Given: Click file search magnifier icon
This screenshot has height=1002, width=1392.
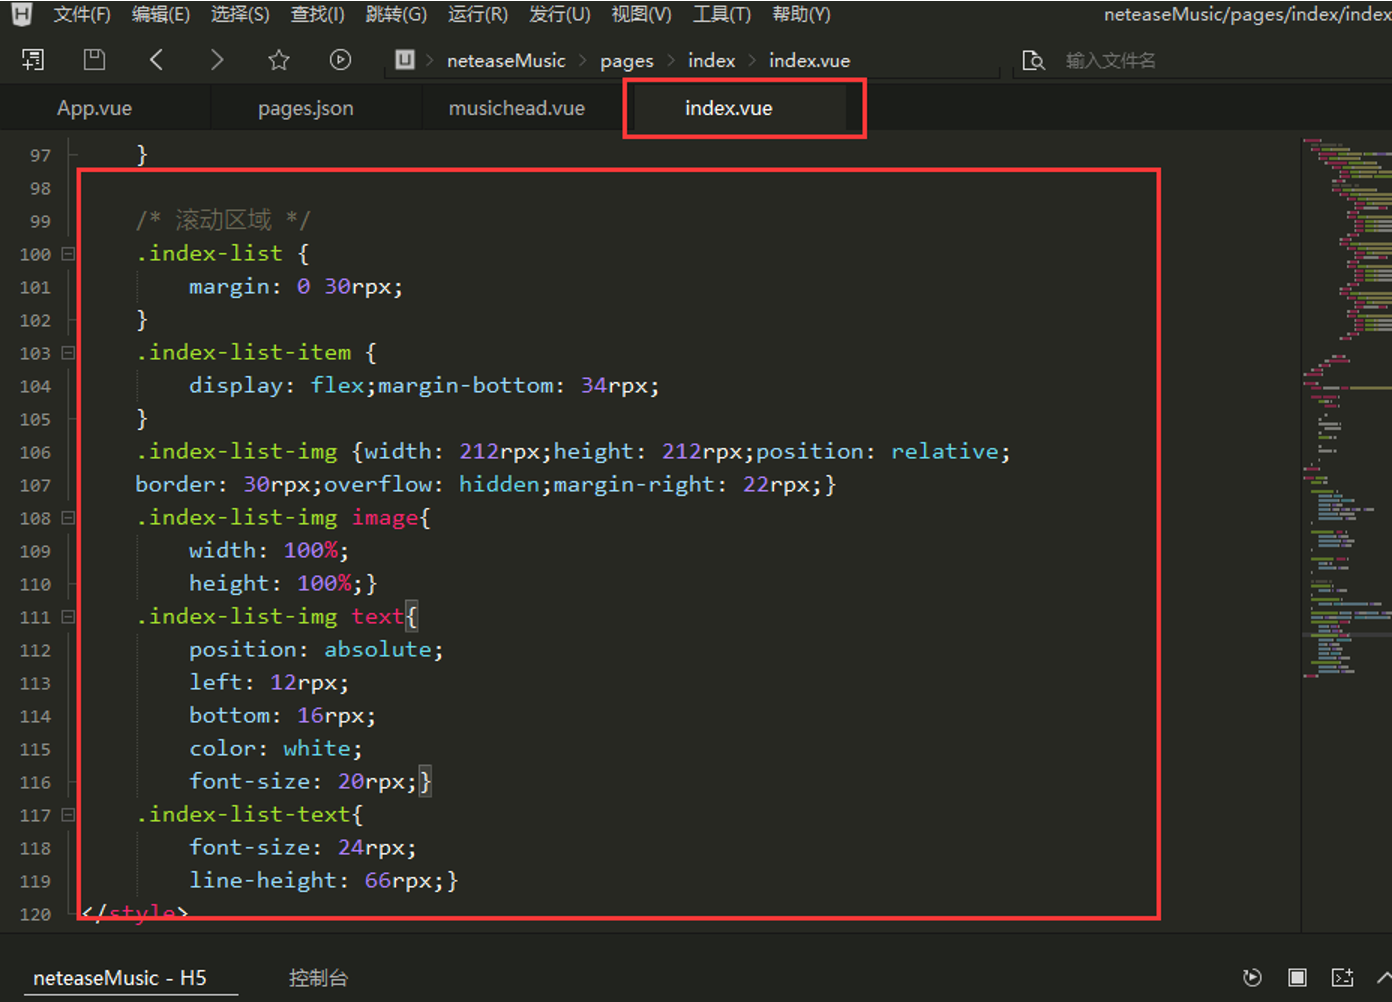Looking at the screenshot, I should pos(1033,61).
